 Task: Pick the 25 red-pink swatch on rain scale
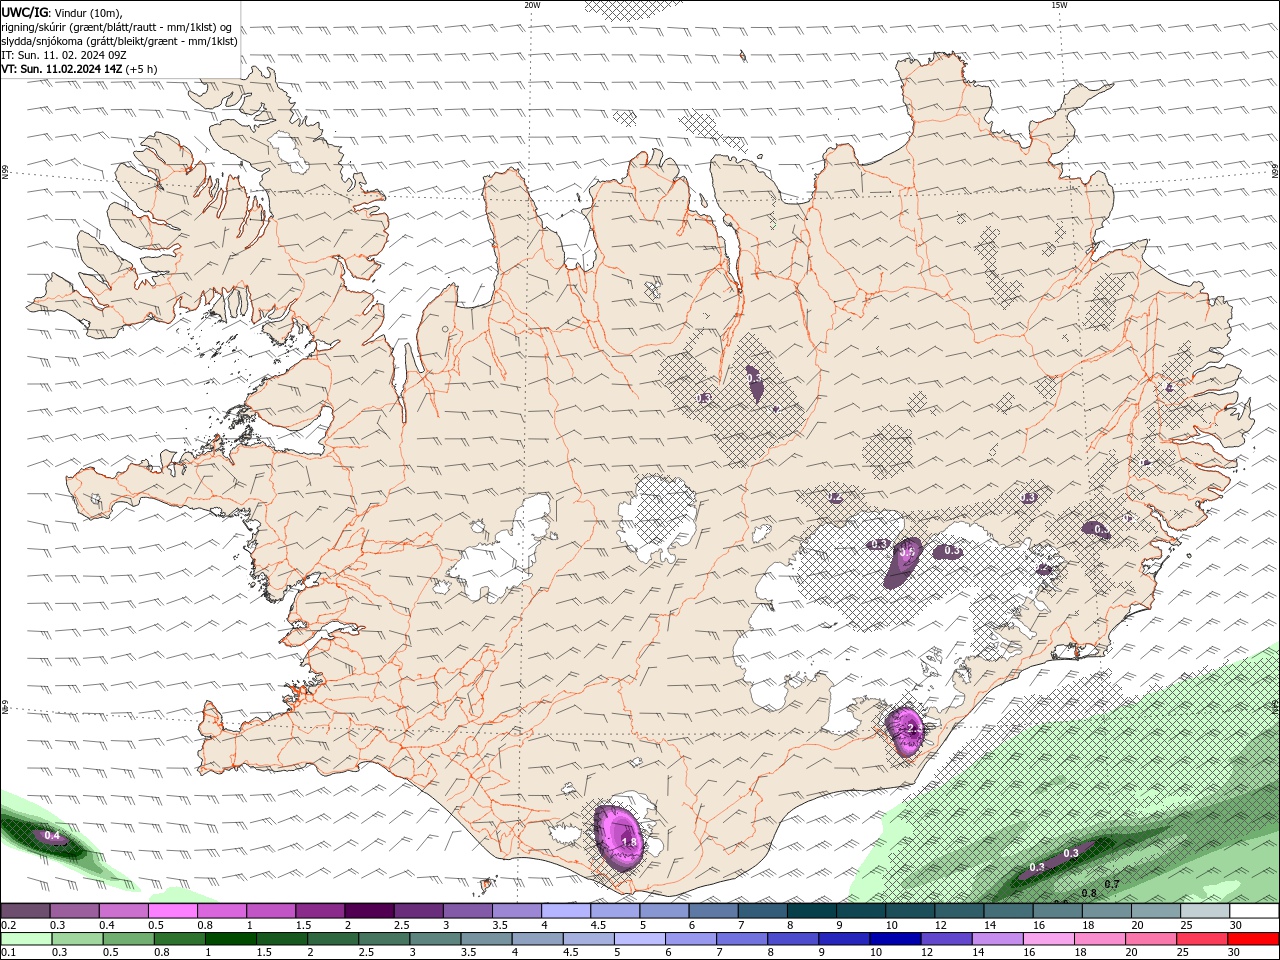pyautogui.click(x=1200, y=939)
